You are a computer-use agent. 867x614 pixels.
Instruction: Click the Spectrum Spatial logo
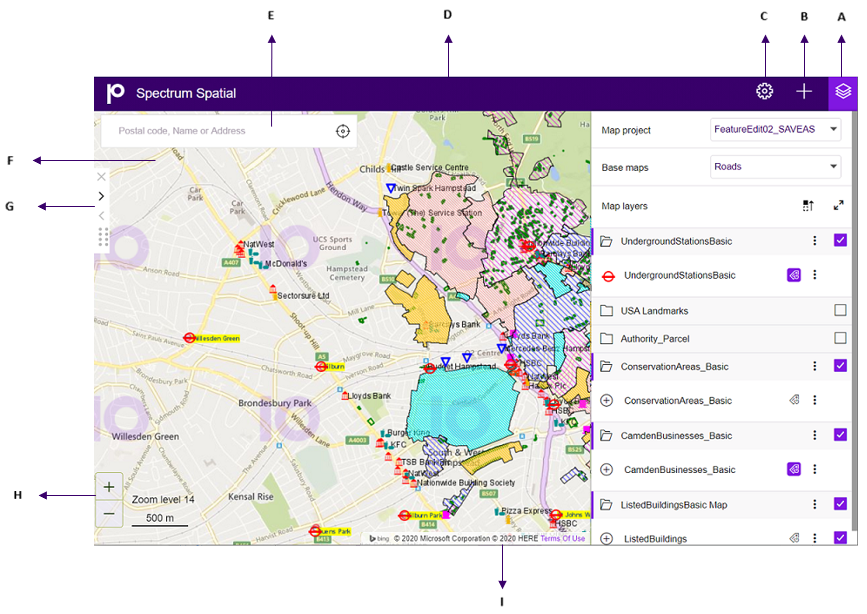[x=116, y=93]
